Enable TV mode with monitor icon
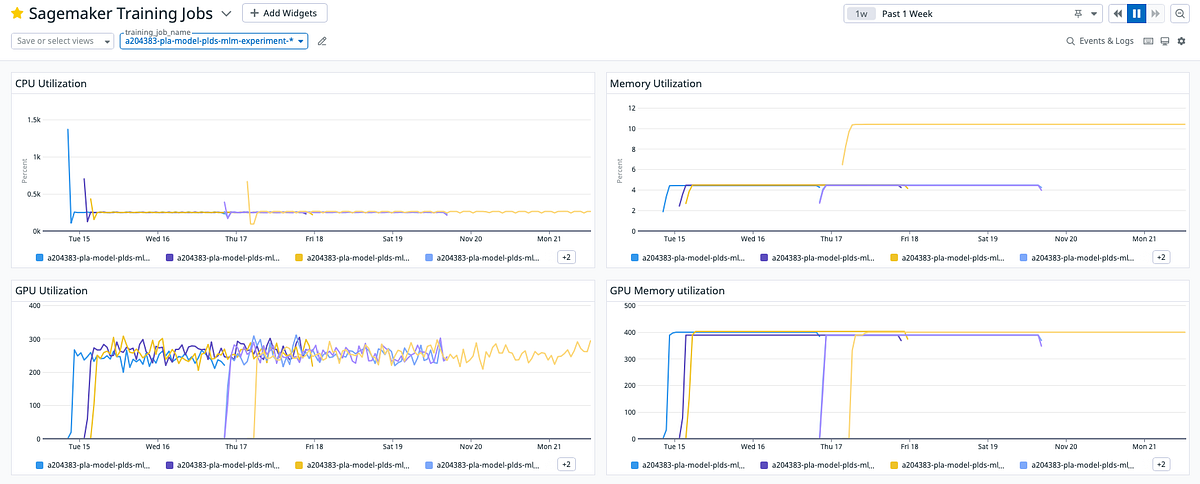 (1165, 41)
